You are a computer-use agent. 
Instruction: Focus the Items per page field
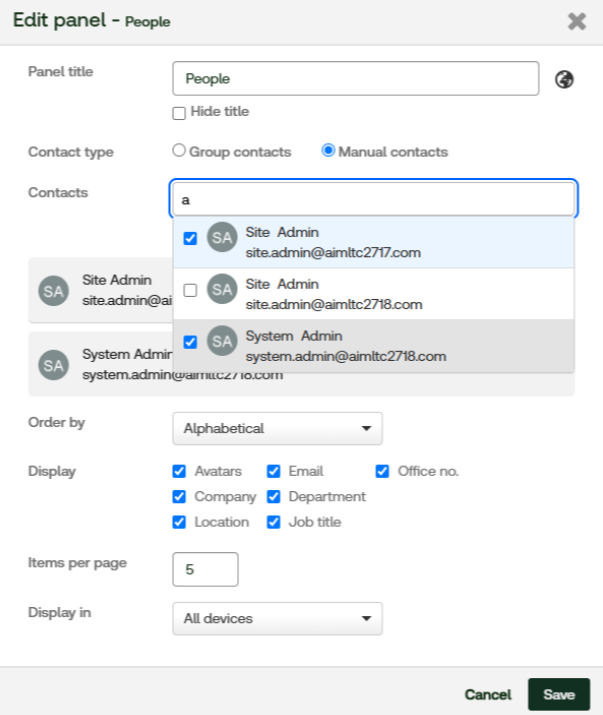tap(206, 569)
